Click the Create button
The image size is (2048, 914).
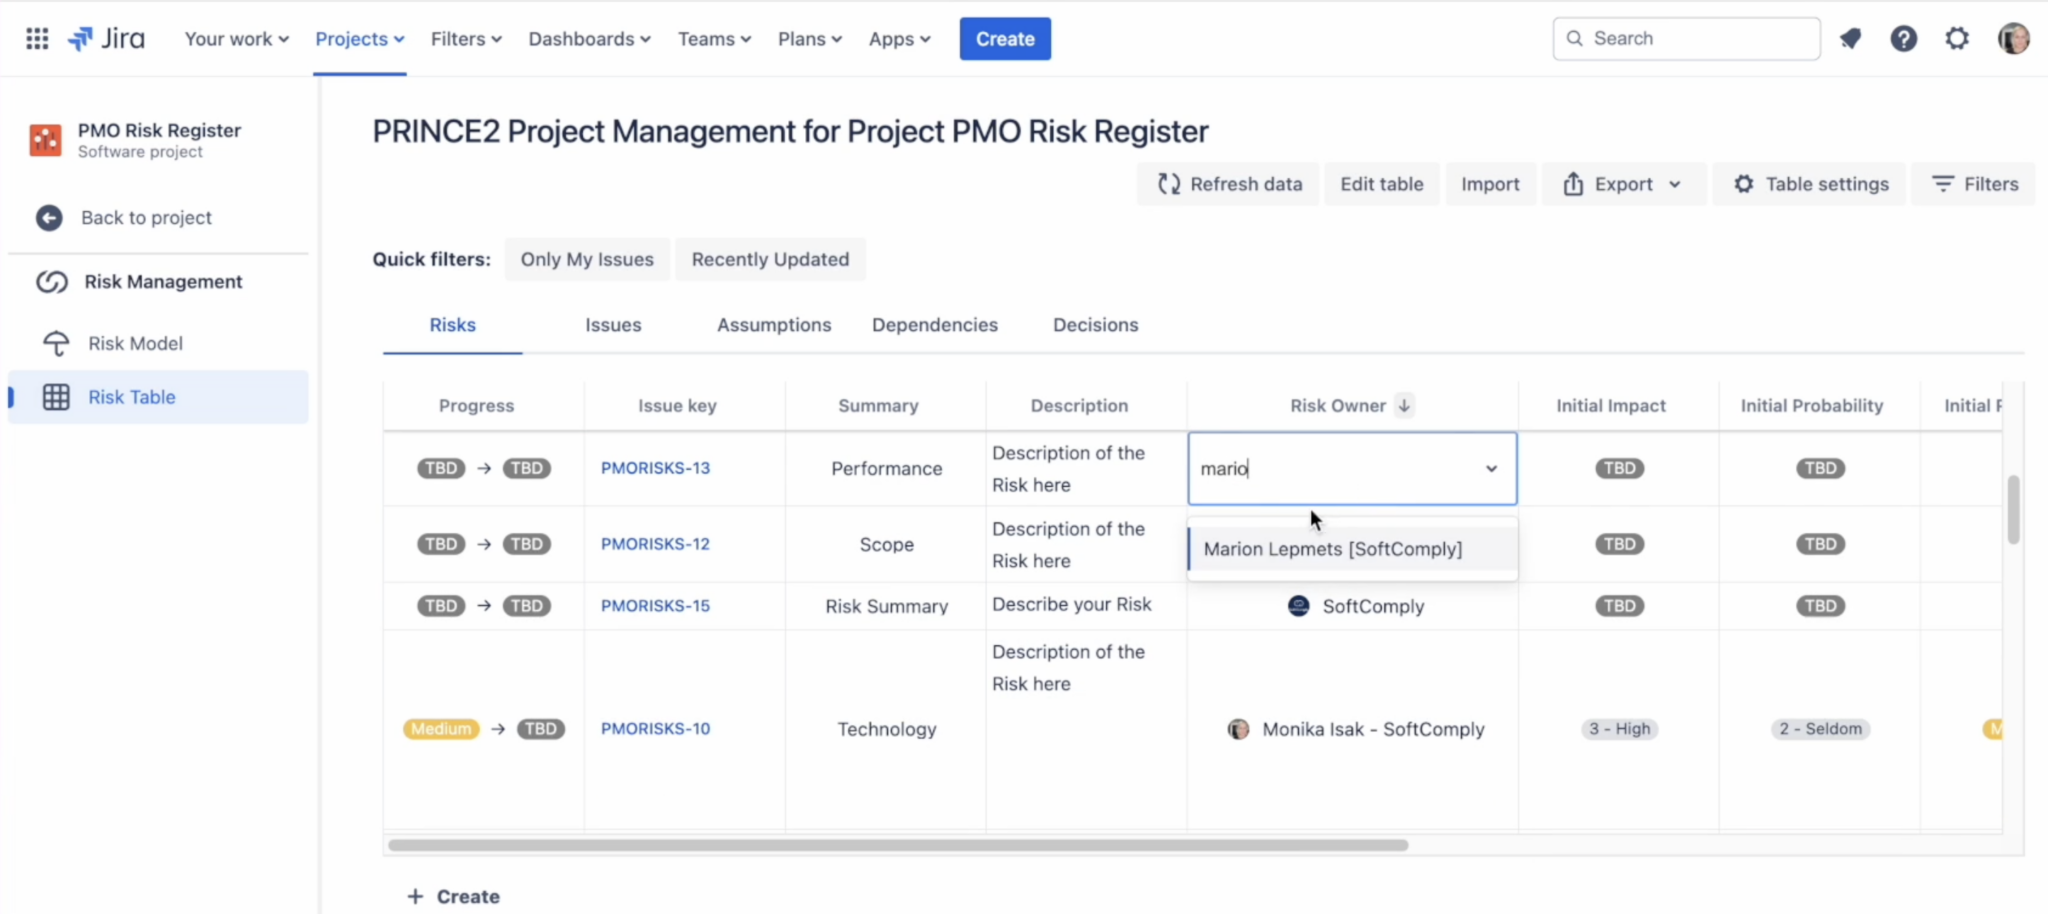point(1004,39)
